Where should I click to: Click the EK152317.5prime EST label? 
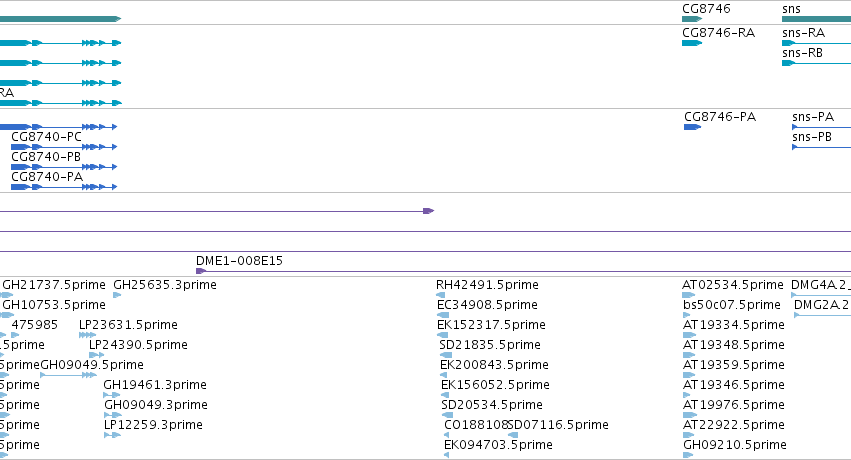(491, 325)
